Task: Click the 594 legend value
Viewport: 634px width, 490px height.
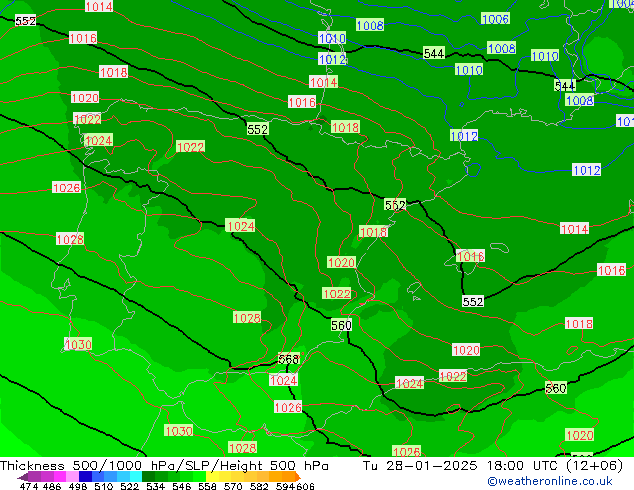Action: pos(285,486)
